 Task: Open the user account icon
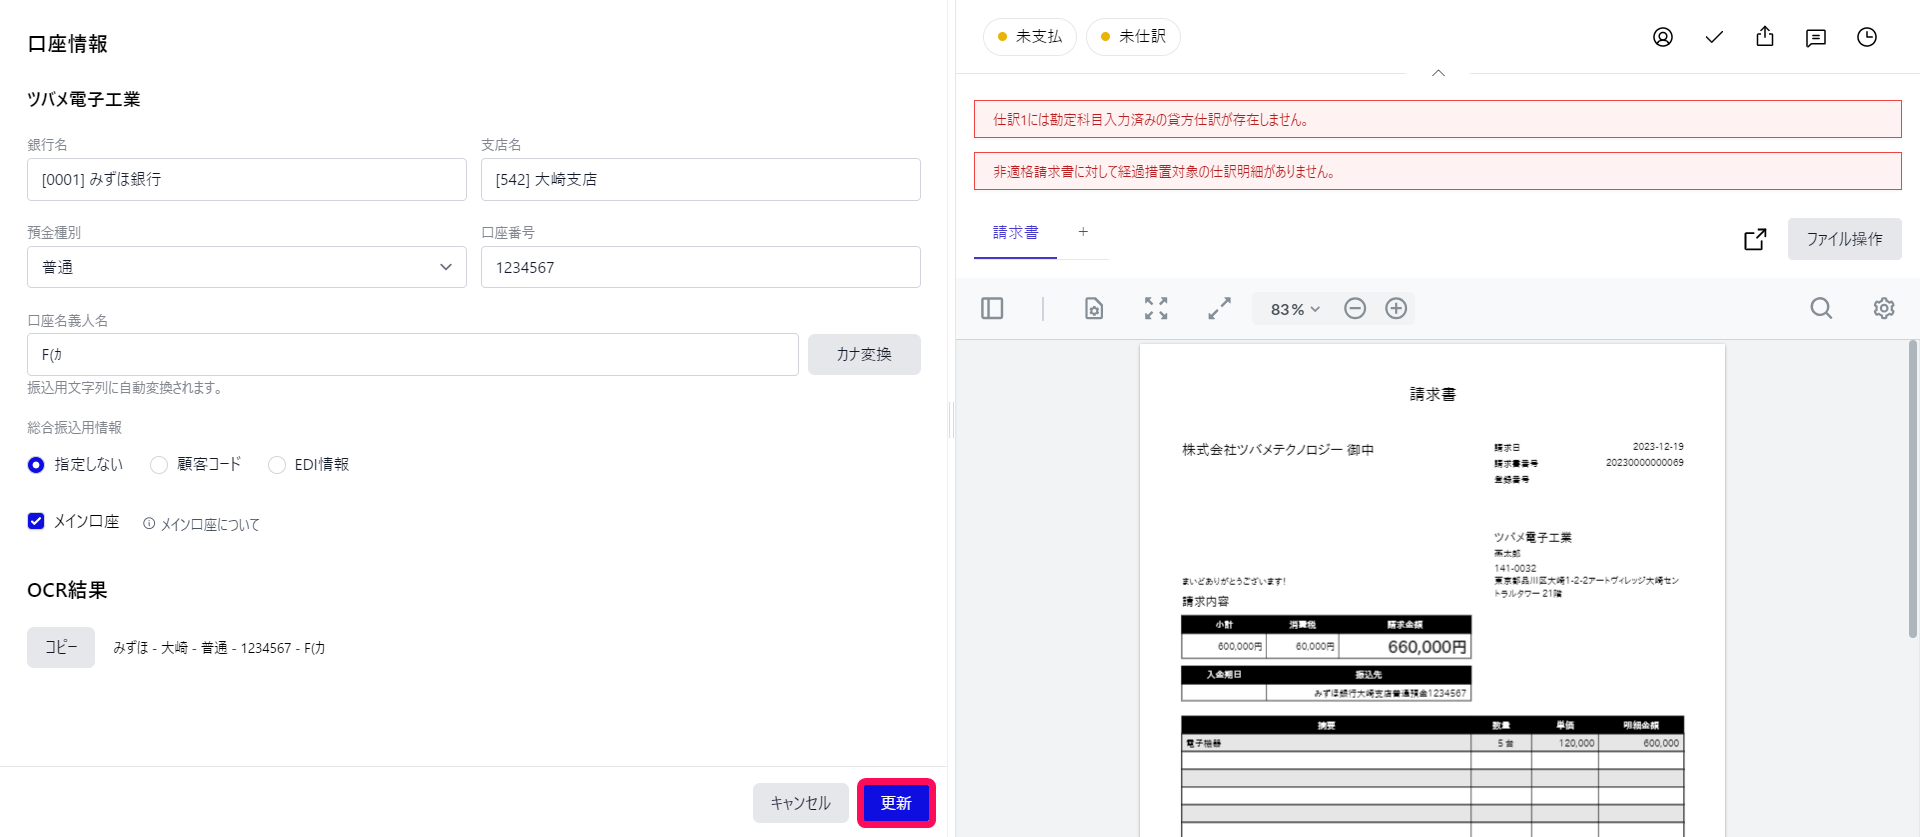tap(1663, 37)
